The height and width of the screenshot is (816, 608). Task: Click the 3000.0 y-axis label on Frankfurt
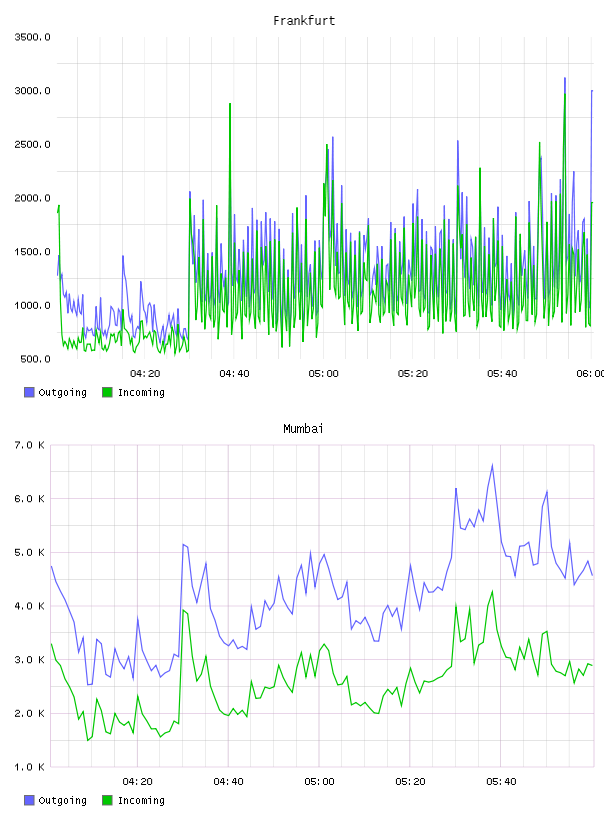[x=32, y=91]
